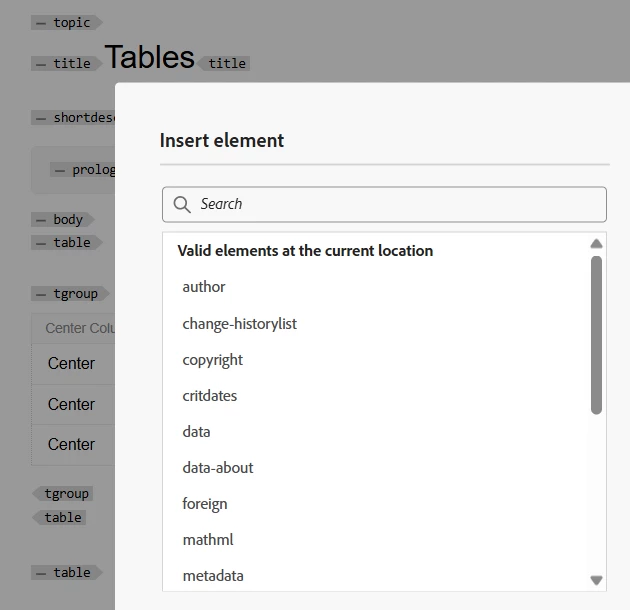The width and height of the screenshot is (630, 610).
Task: Select the change-historylist element
Action: (x=239, y=324)
